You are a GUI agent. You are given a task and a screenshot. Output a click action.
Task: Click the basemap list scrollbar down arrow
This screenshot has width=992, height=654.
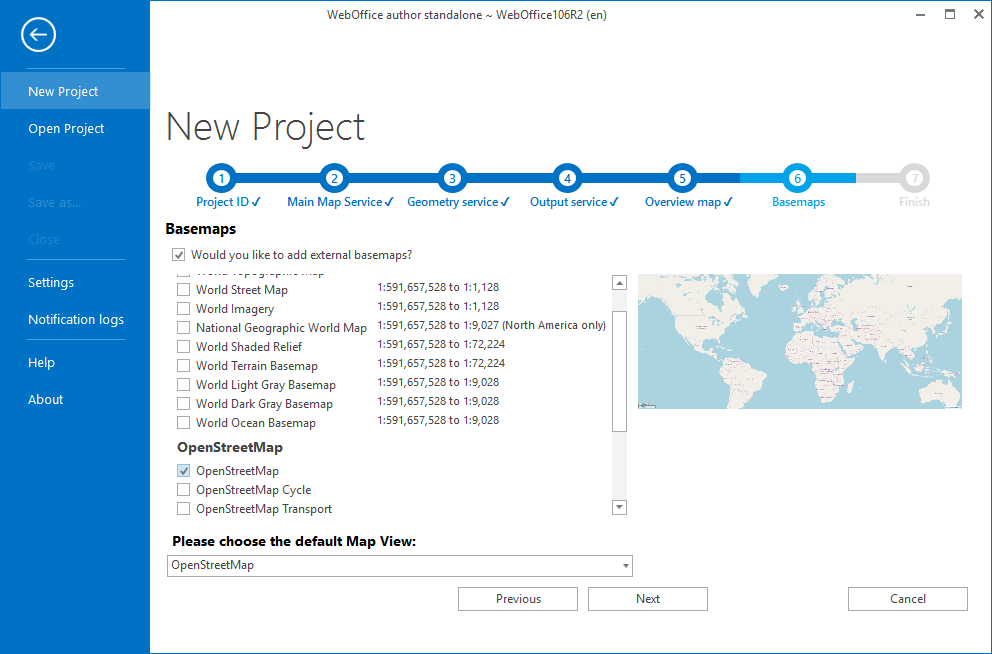[619, 507]
